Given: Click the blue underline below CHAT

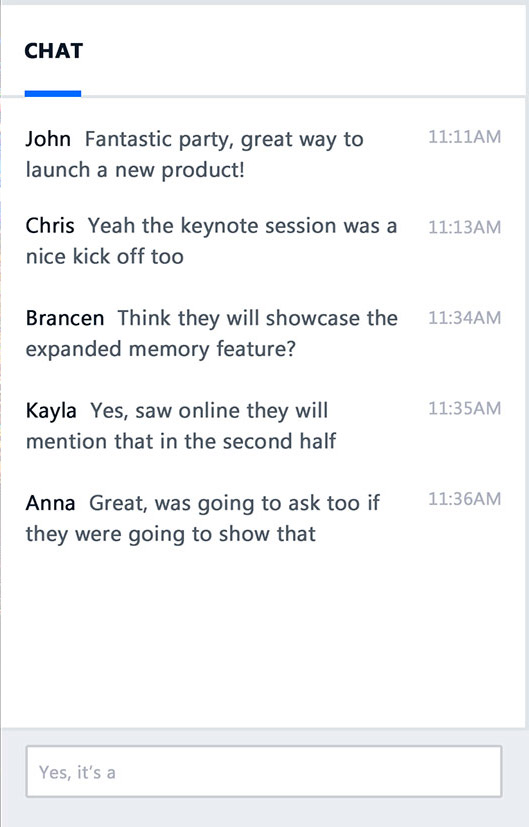Looking at the screenshot, I should (x=53, y=94).
